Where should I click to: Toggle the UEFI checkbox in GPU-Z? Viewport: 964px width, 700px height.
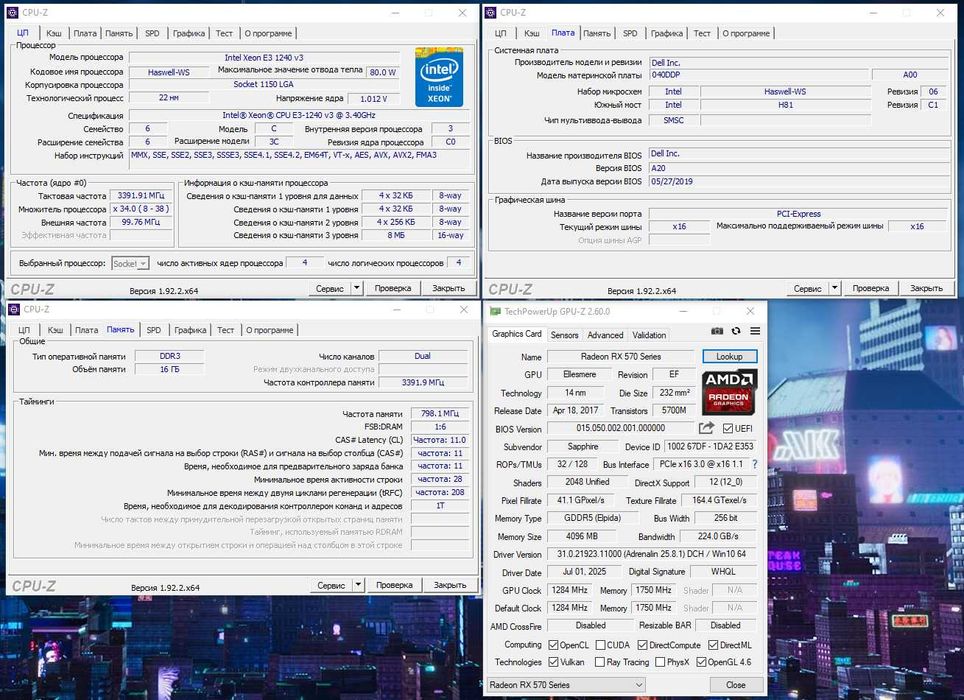click(x=728, y=428)
